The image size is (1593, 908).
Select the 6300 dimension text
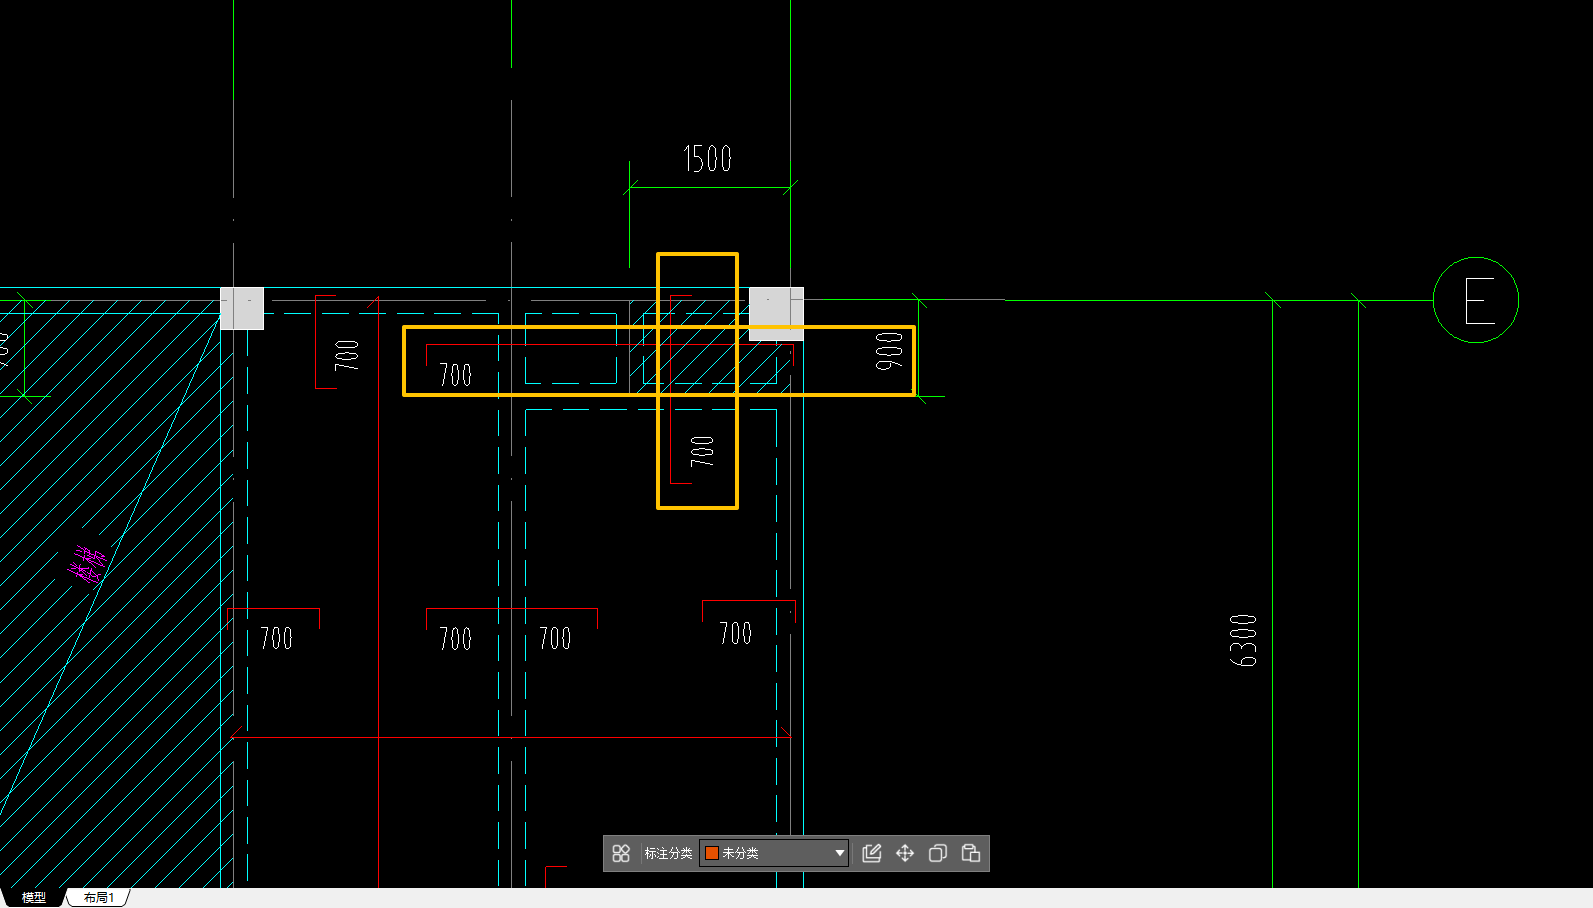[x=1242, y=641]
